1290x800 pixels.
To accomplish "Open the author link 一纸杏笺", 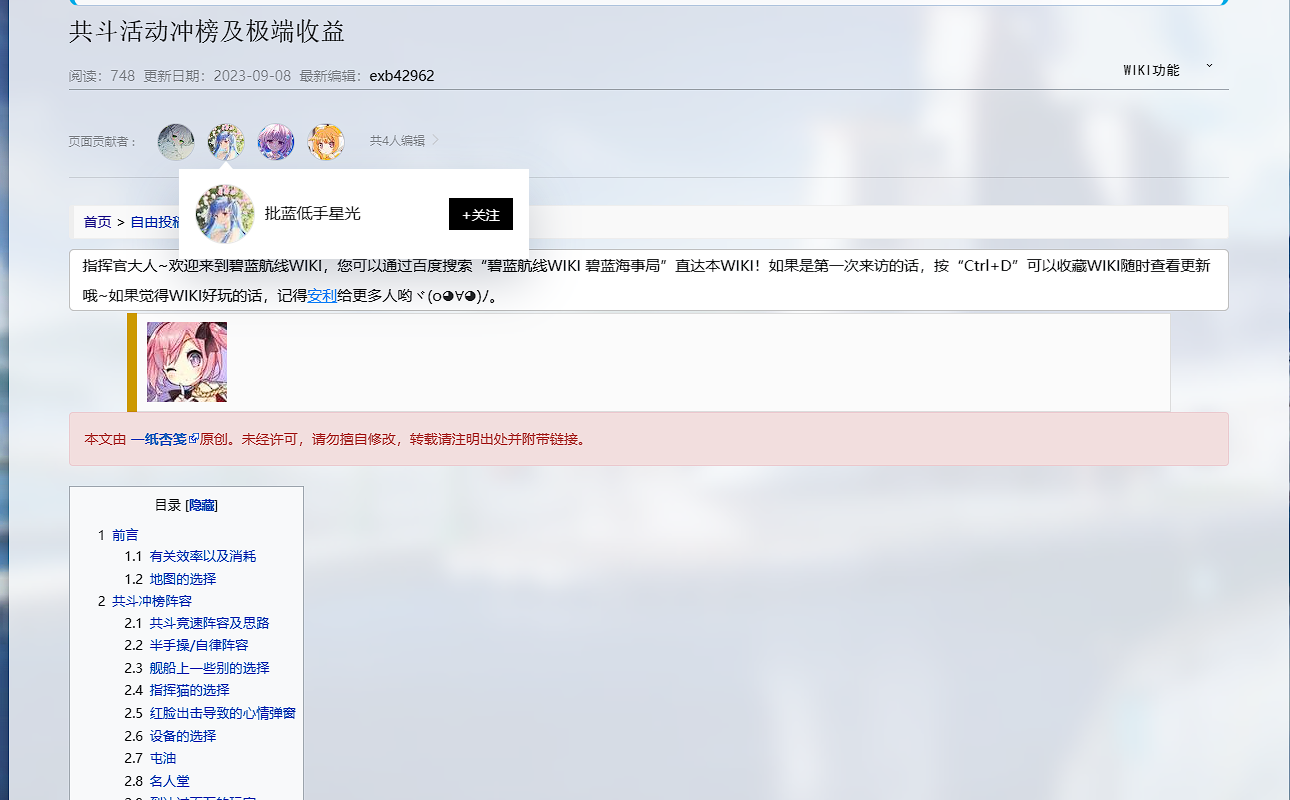I will tap(164, 439).
